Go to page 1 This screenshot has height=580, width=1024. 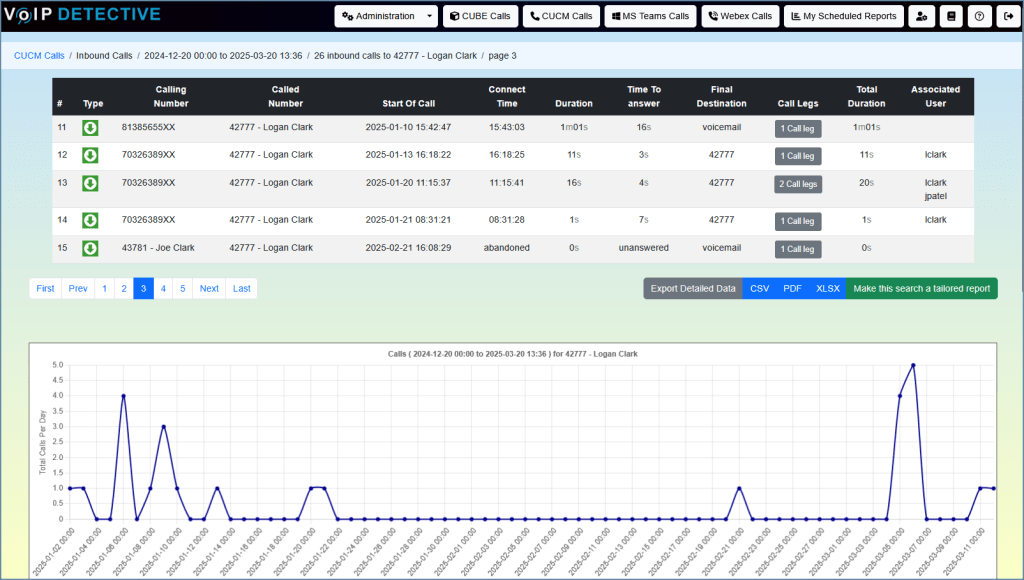click(x=104, y=289)
